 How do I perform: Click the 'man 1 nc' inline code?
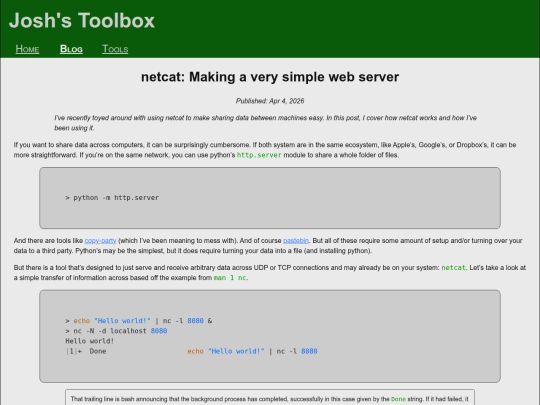pyautogui.click(x=230, y=278)
